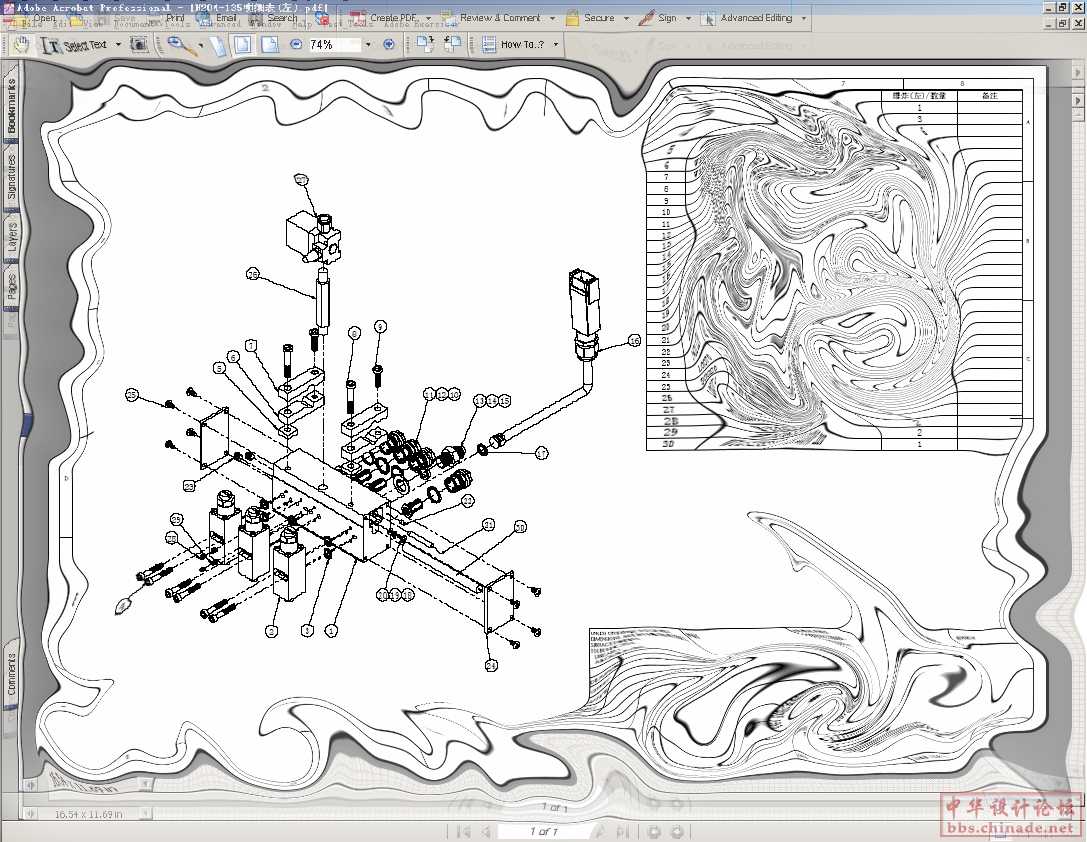Go to first page button

[464, 832]
